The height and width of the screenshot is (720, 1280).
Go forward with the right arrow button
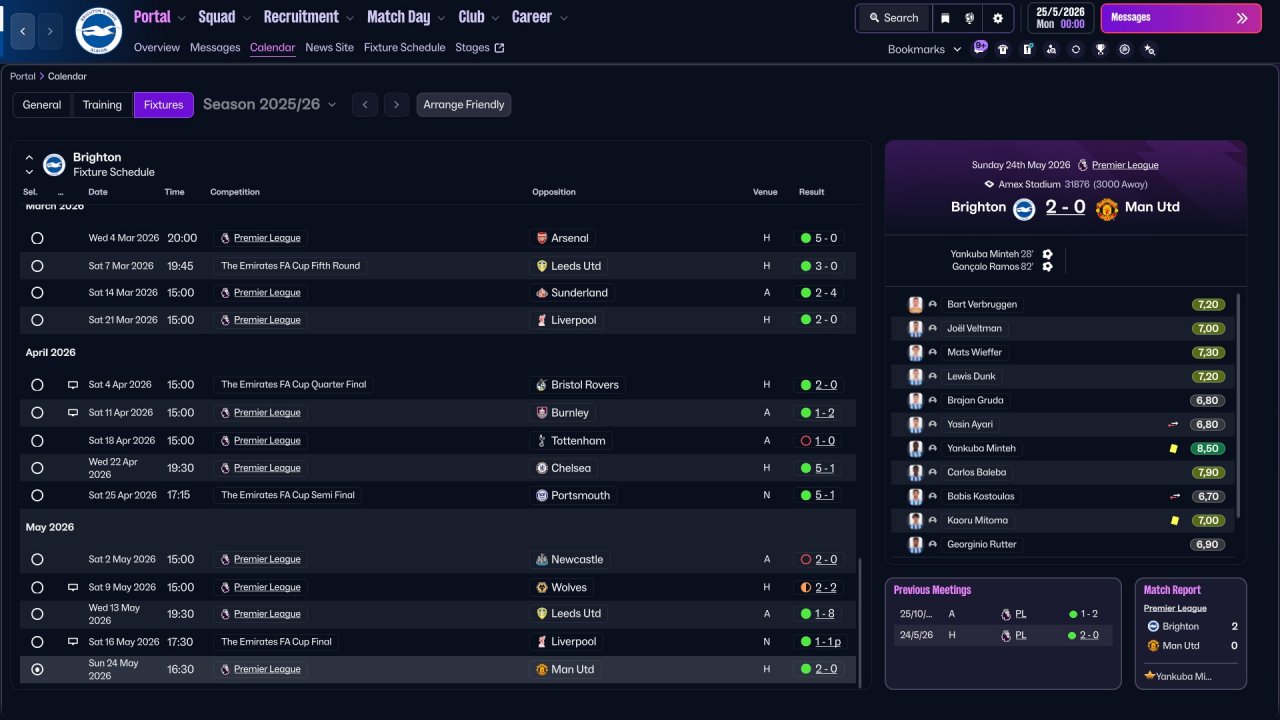pyautogui.click(x=50, y=31)
